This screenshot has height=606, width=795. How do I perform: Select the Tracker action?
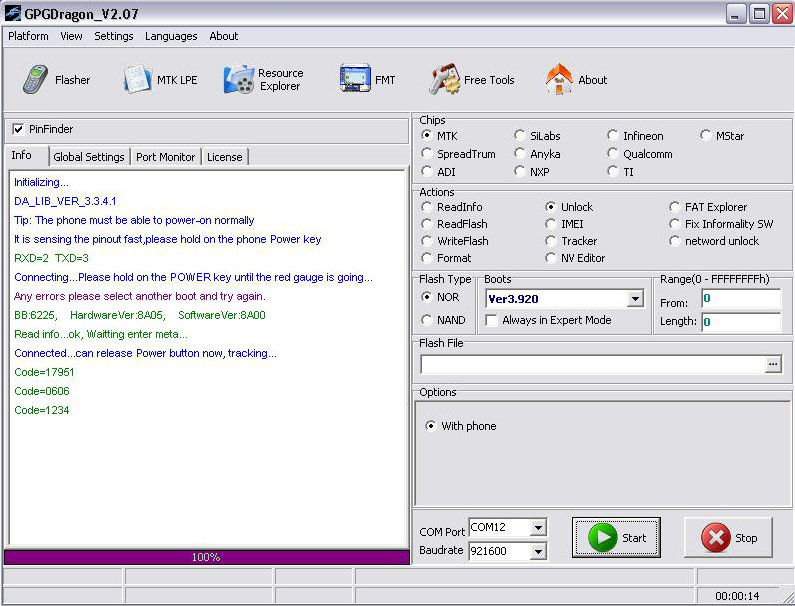tap(551, 241)
